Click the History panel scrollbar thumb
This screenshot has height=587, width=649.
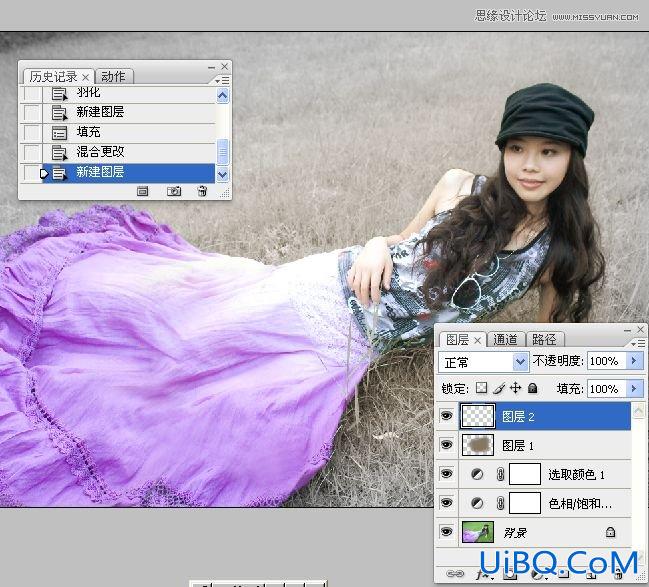click(223, 152)
